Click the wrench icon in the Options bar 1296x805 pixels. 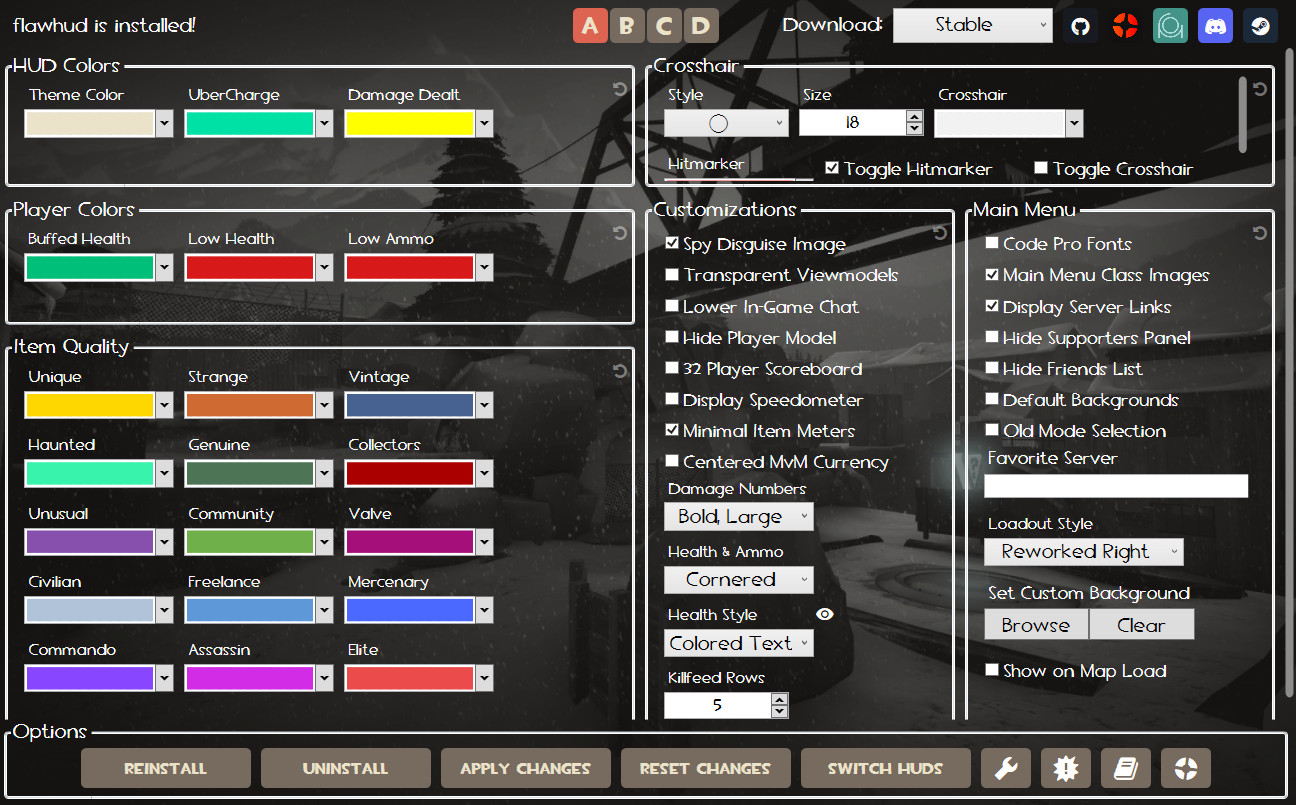[x=1006, y=768]
